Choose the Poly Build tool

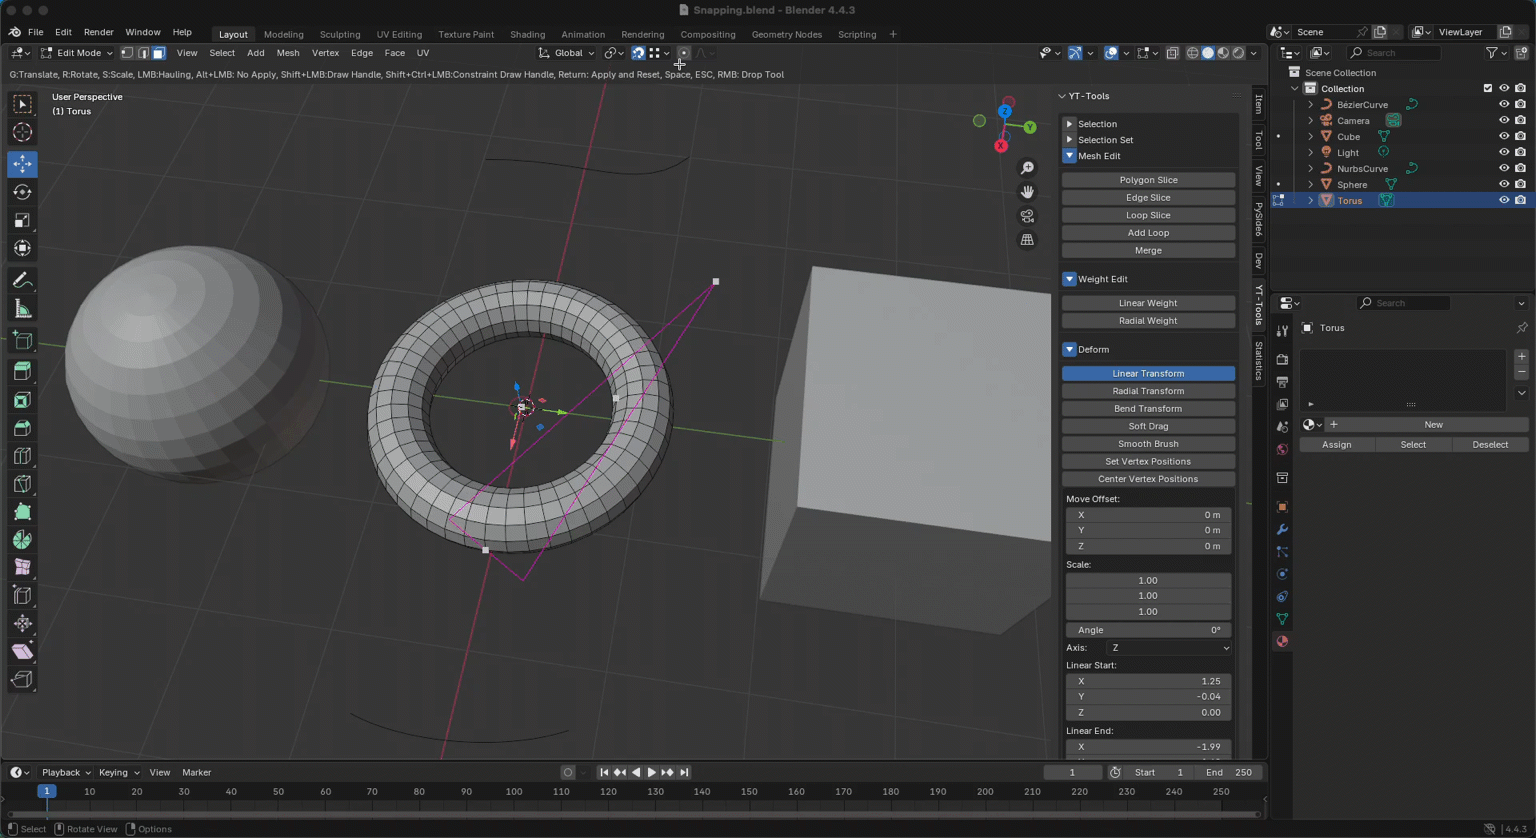(x=22, y=512)
